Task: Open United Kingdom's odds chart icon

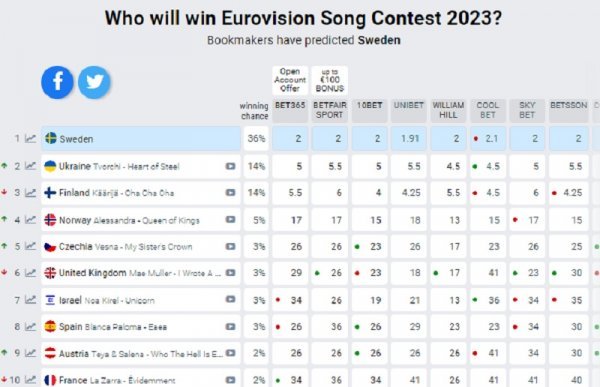Action: (31, 273)
